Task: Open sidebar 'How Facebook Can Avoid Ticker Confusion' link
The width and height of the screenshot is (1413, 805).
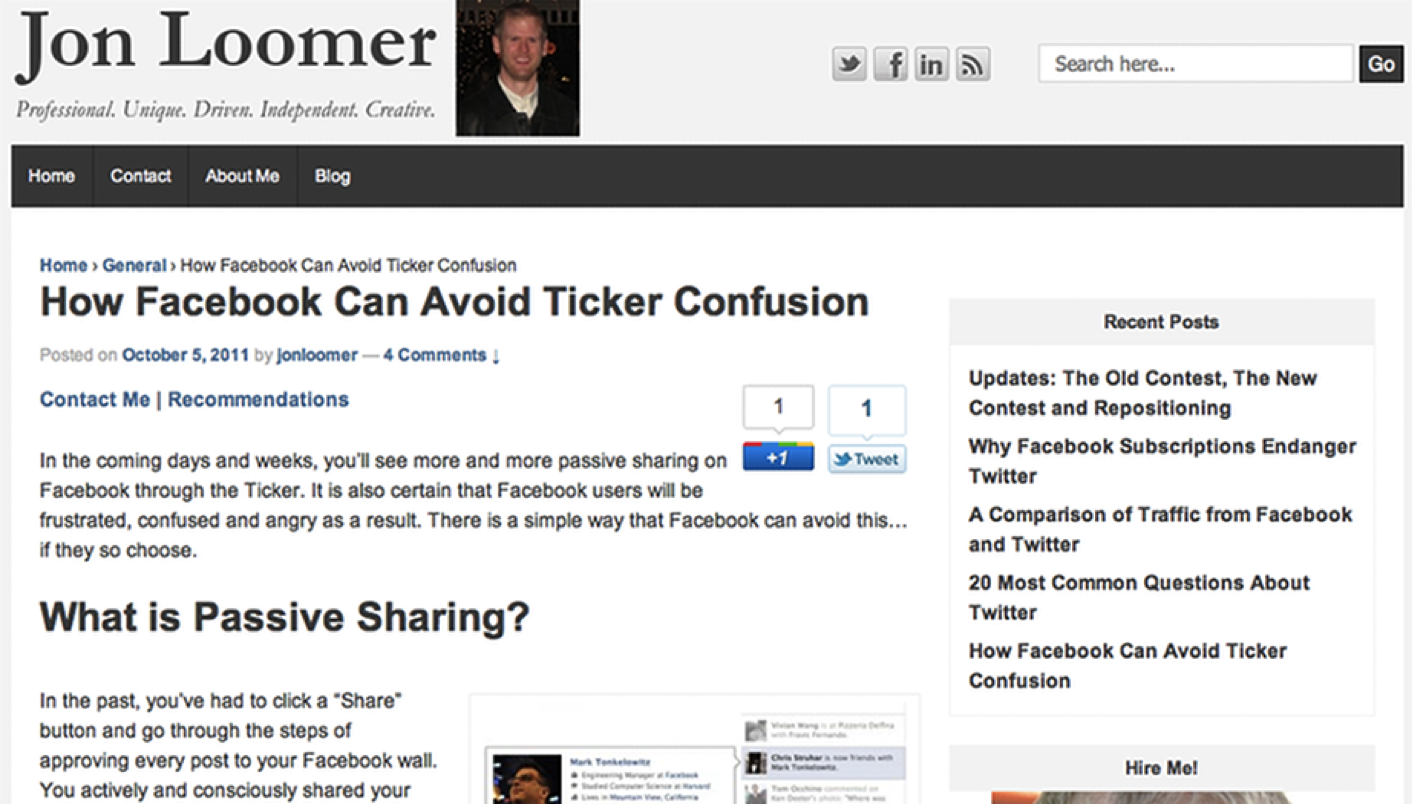Action: click(1127, 665)
